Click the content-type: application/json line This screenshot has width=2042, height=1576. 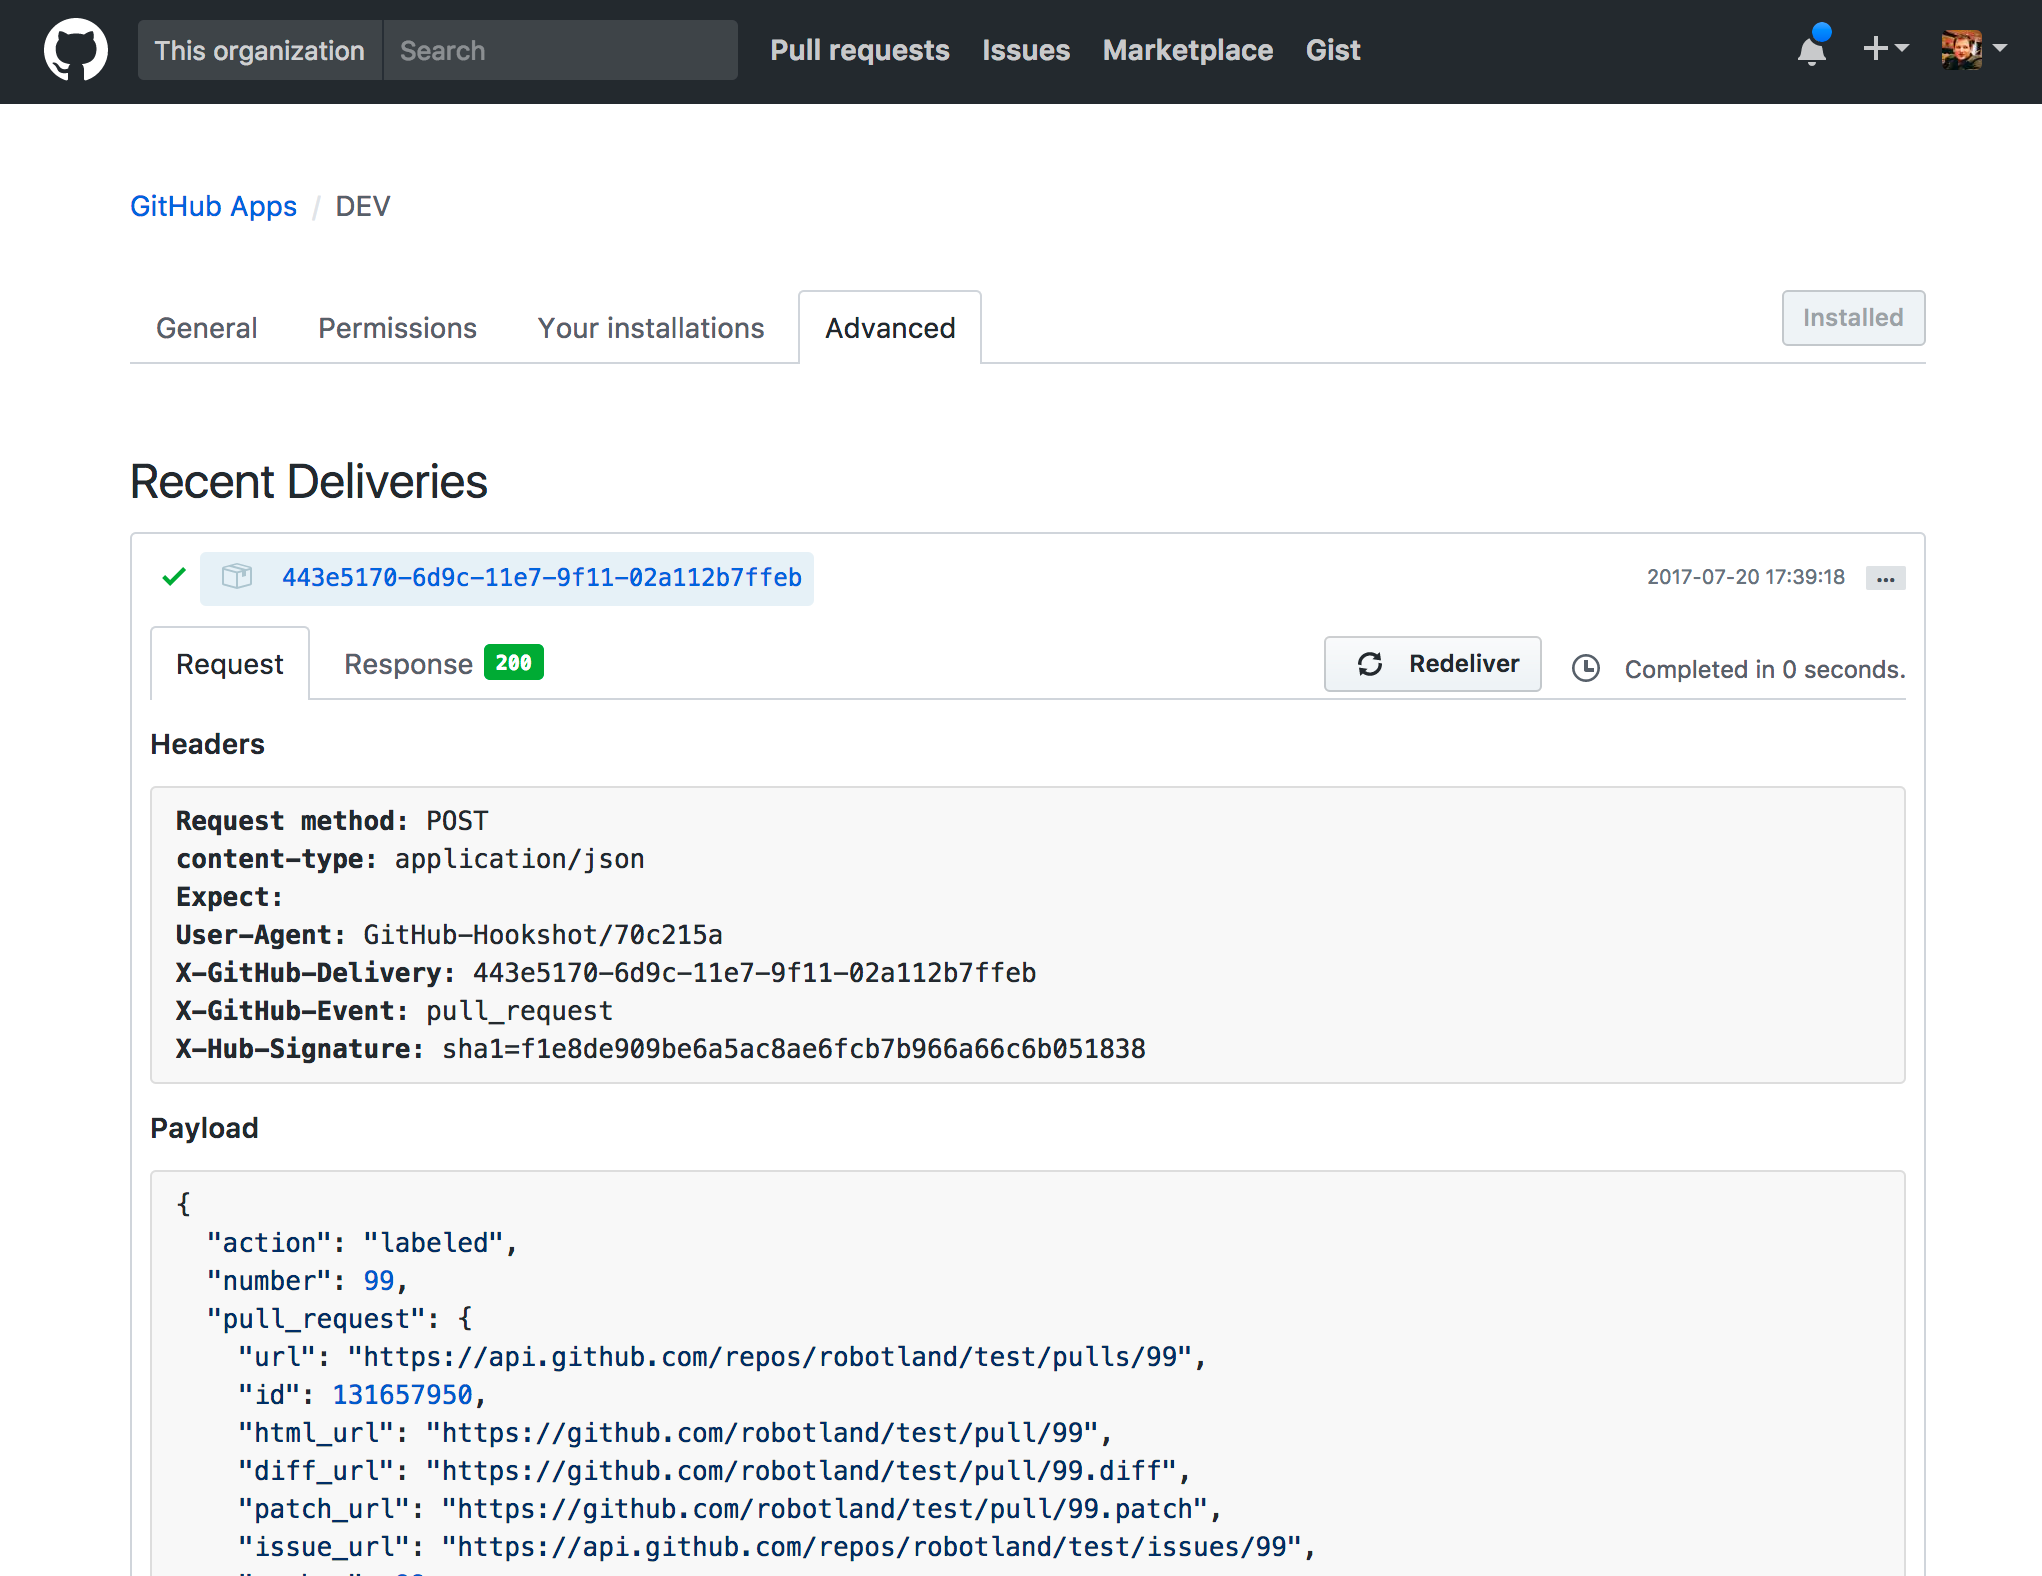[410, 859]
